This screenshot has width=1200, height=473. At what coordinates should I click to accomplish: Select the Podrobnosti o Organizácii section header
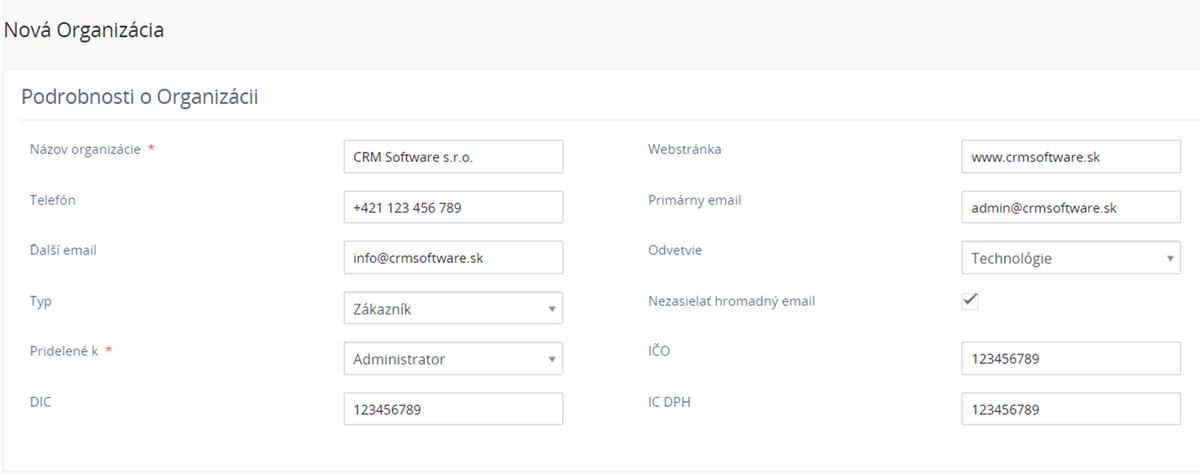click(x=140, y=98)
